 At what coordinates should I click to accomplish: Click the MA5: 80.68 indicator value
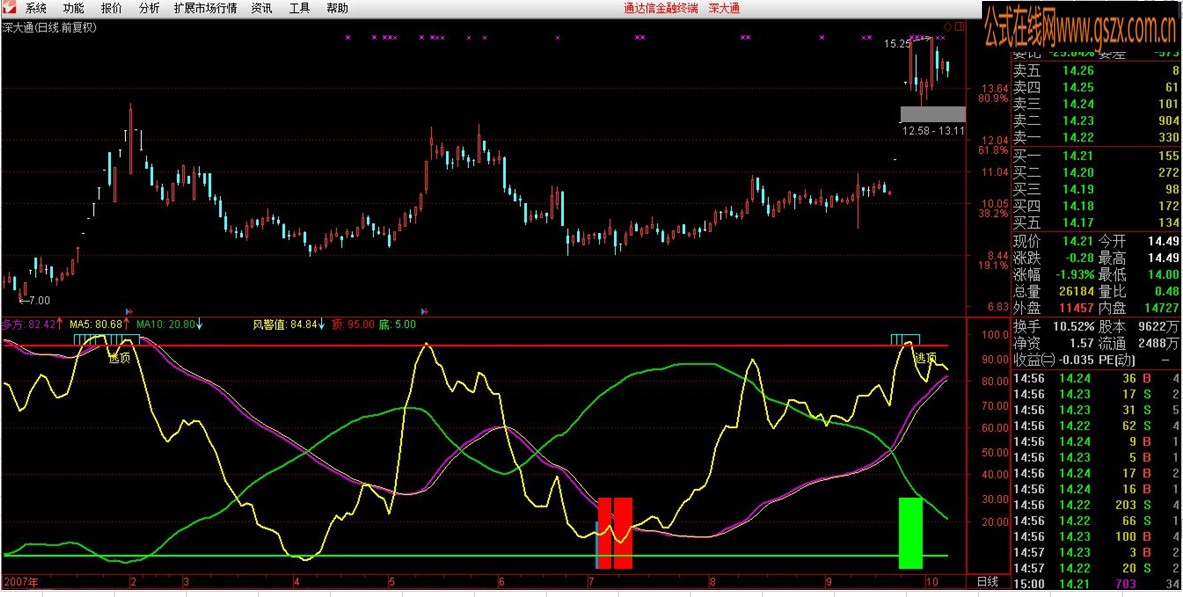click(x=96, y=325)
